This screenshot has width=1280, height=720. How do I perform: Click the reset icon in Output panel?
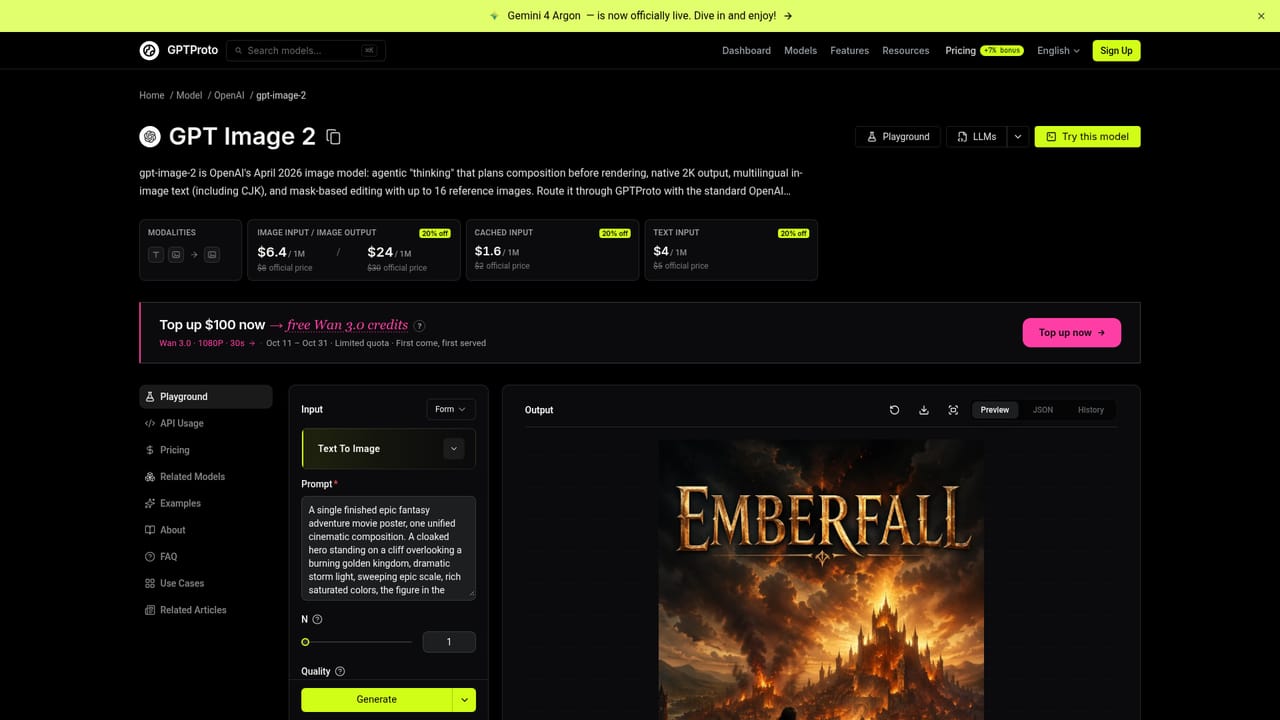(x=895, y=410)
